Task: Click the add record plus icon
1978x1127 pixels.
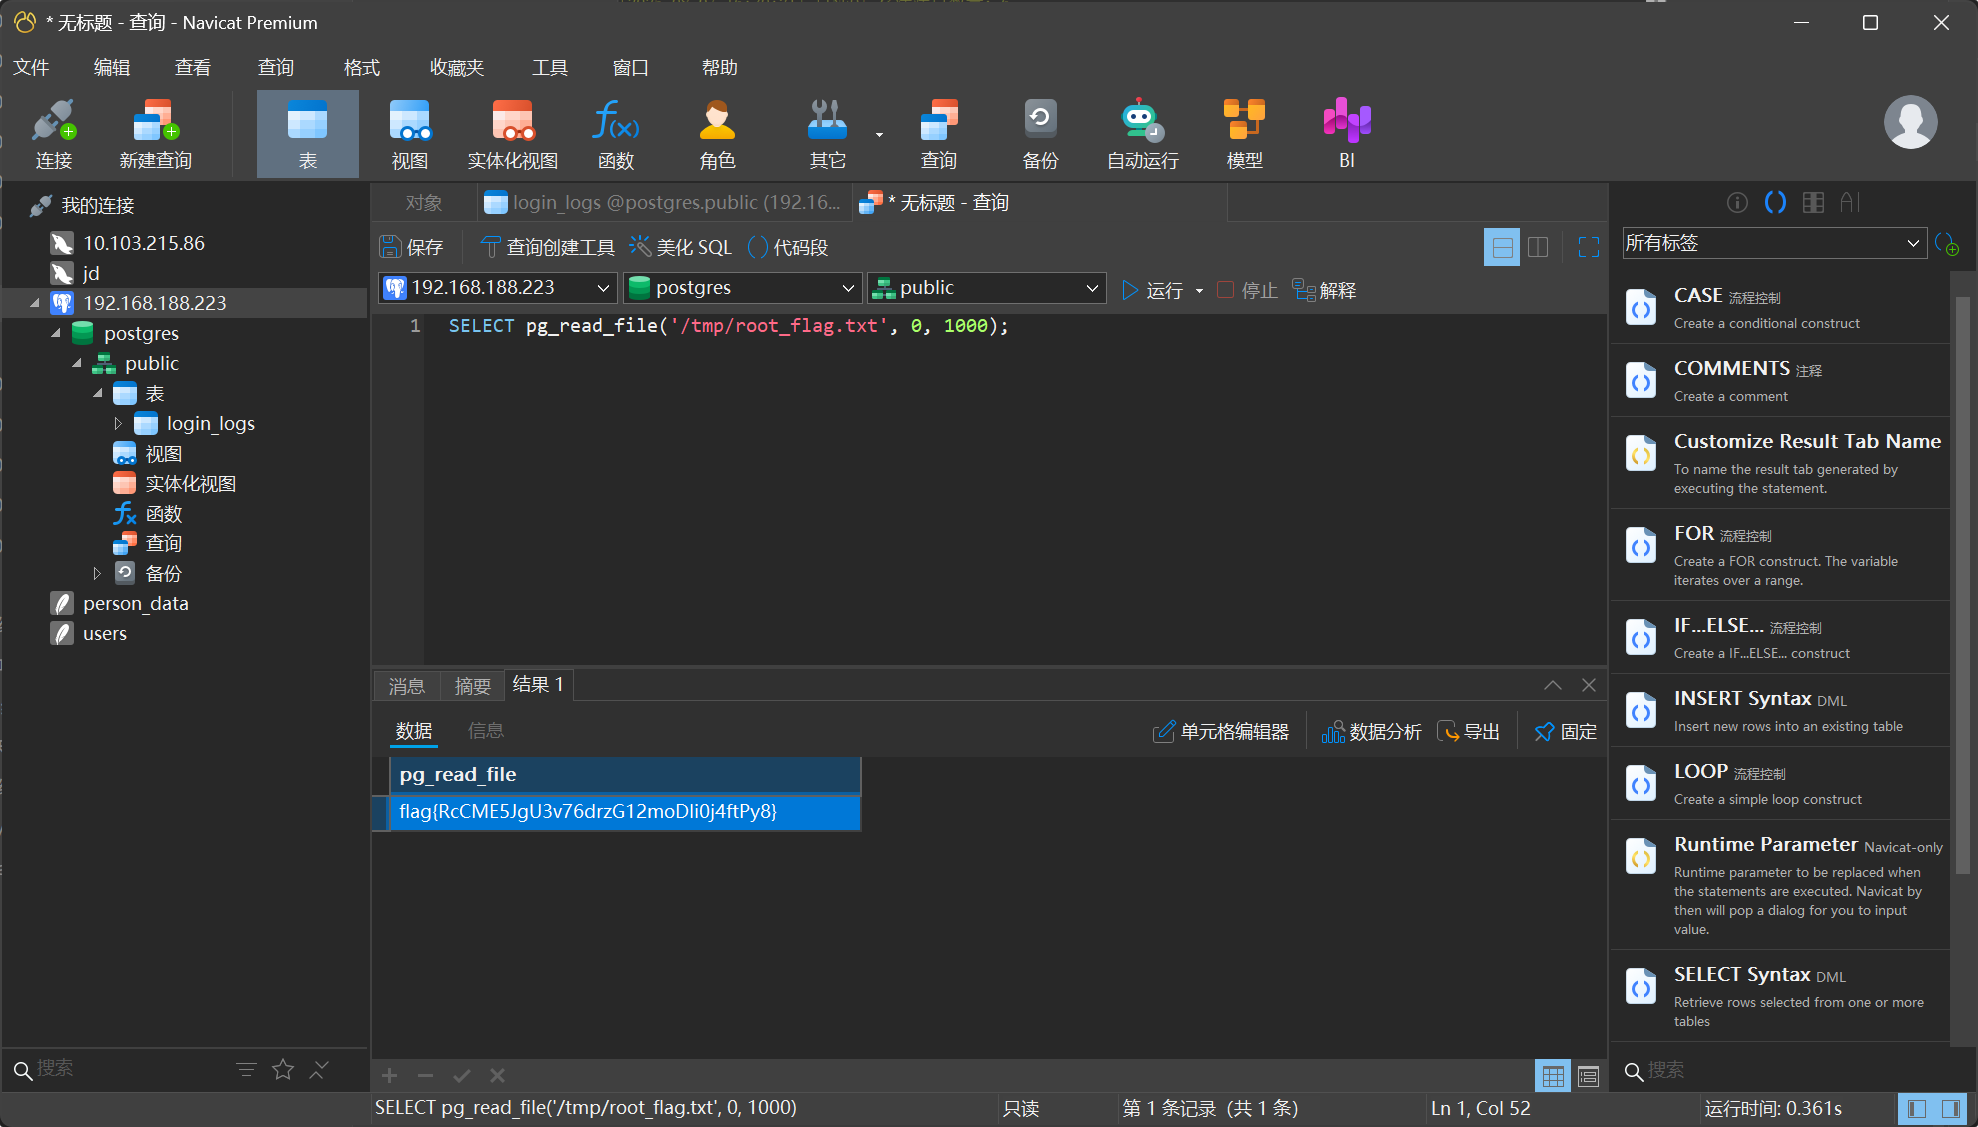Action: tap(390, 1076)
